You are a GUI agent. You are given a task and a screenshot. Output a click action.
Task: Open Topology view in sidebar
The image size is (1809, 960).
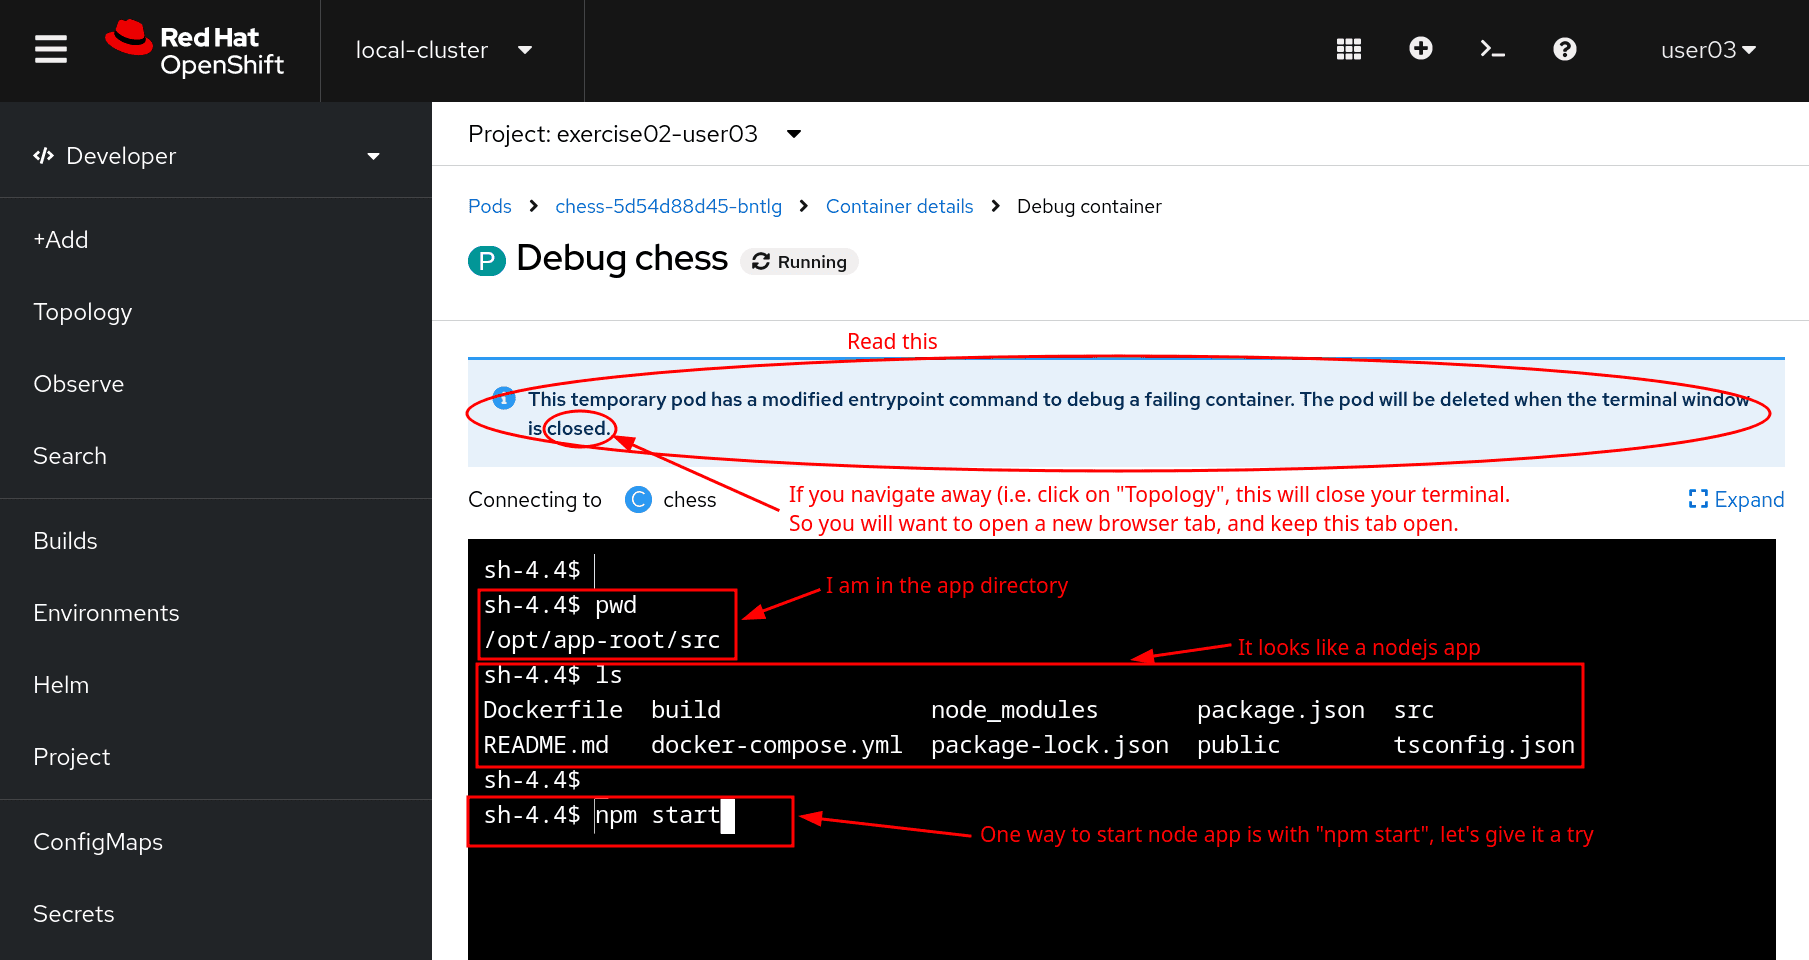[83, 312]
